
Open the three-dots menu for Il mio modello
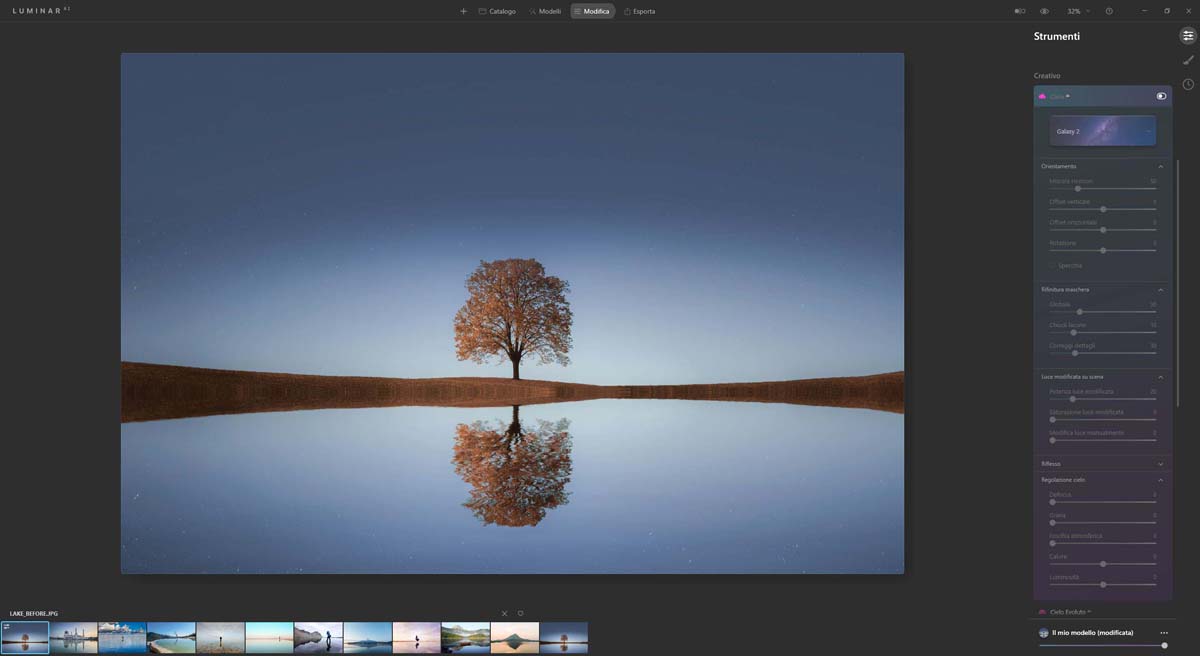click(x=1163, y=633)
